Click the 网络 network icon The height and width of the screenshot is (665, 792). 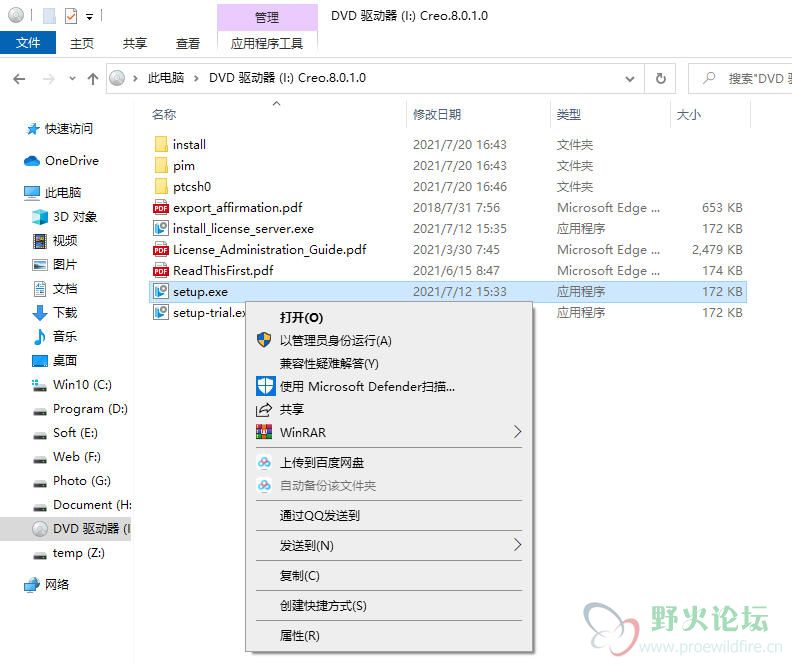32,585
